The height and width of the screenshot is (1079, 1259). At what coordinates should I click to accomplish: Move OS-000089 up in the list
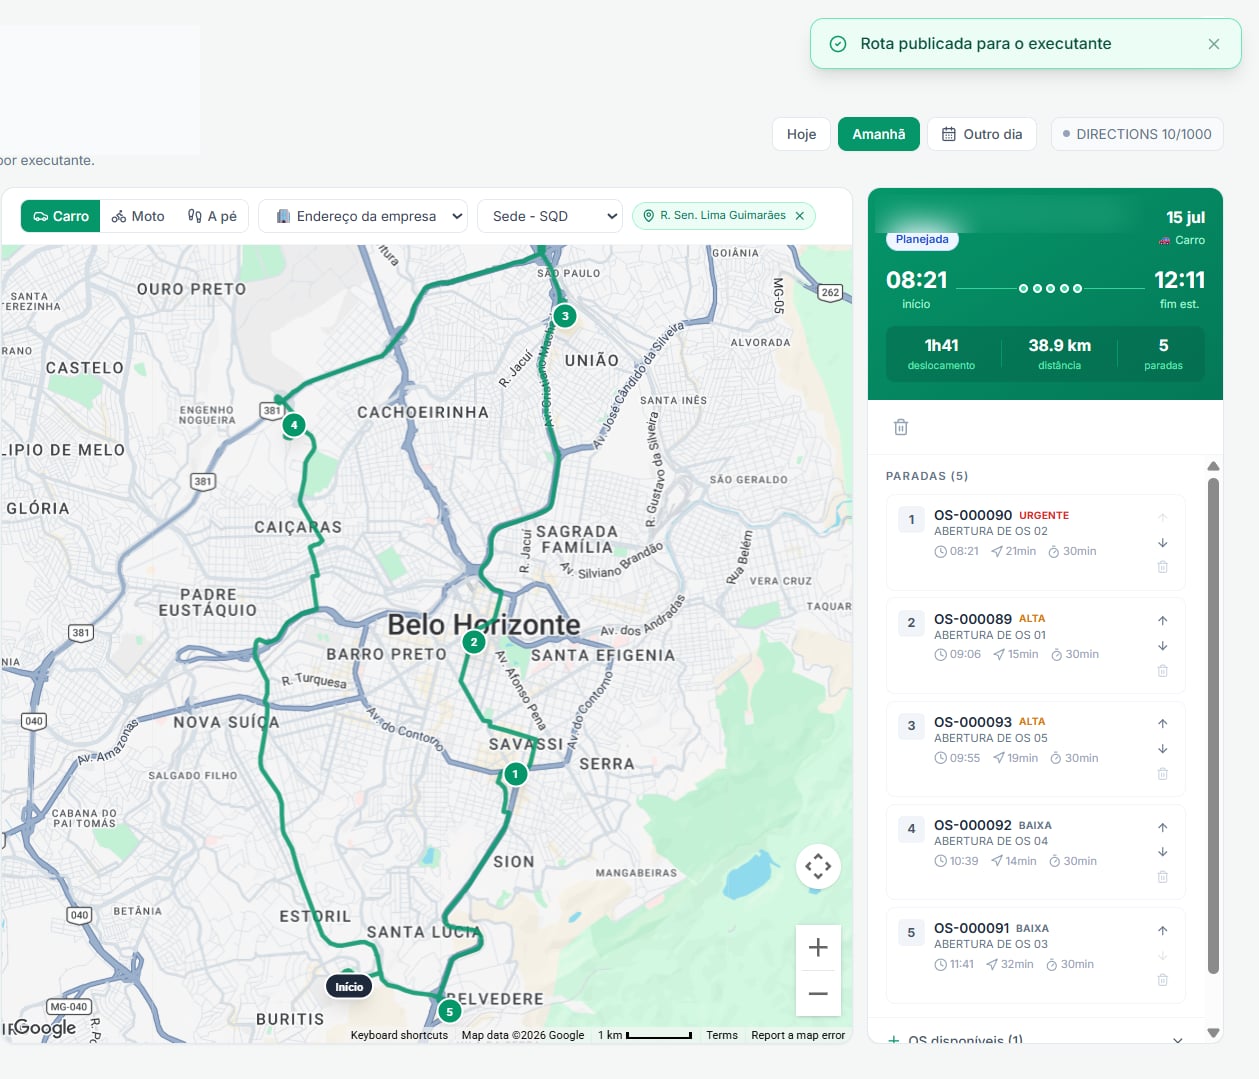[1163, 620]
